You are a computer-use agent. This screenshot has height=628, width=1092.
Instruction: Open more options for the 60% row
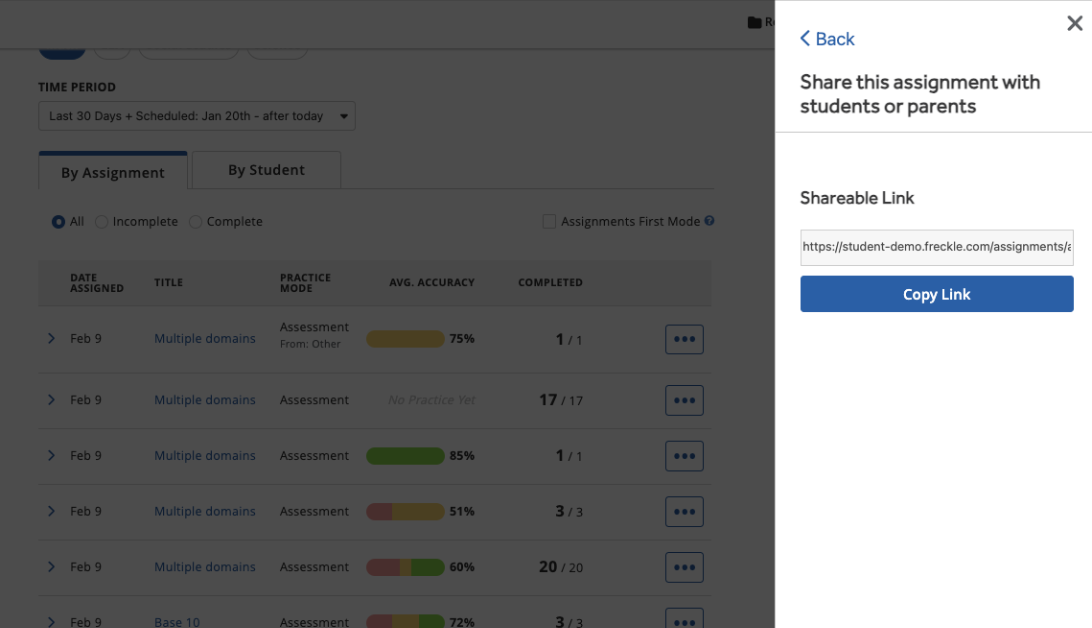coord(684,567)
